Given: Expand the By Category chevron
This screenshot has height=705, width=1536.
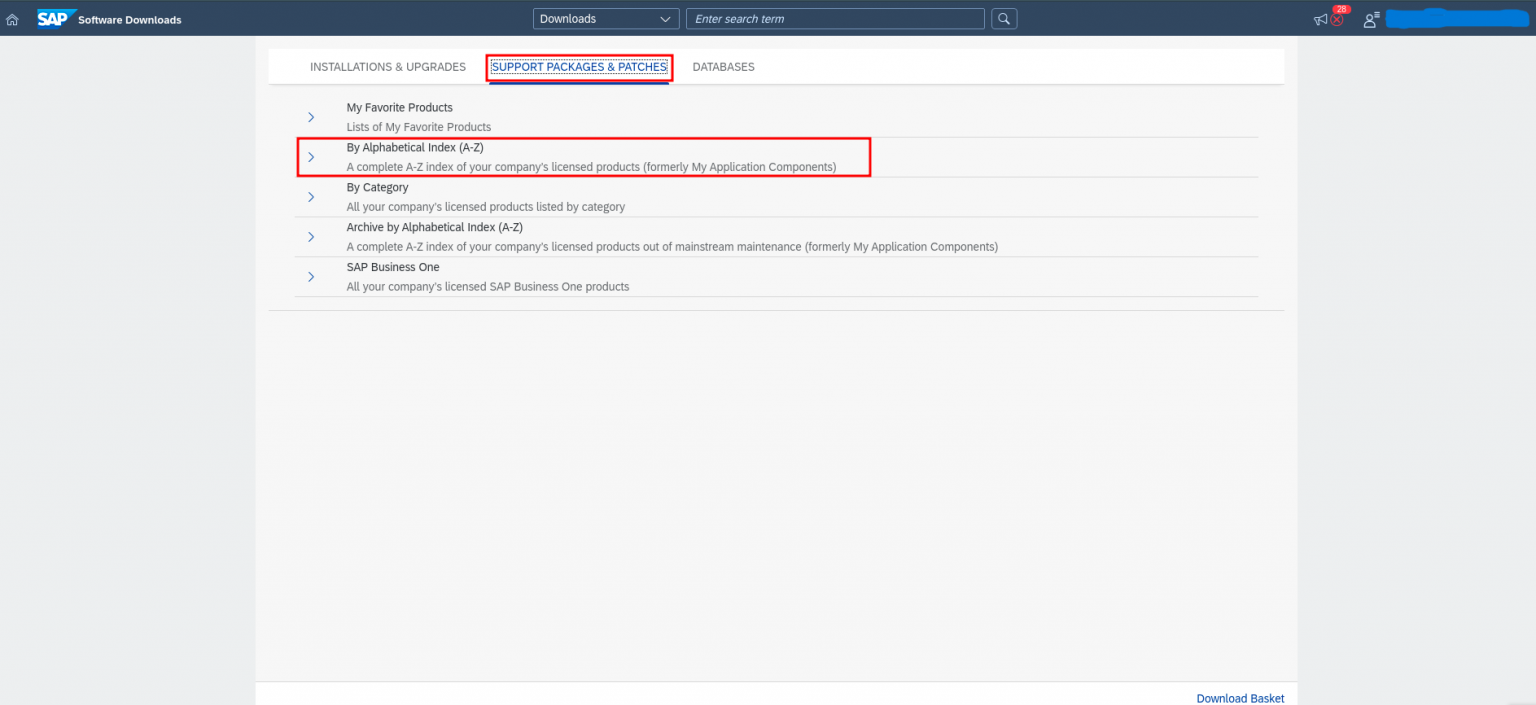Looking at the screenshot, I should click(x=311, y=197).
